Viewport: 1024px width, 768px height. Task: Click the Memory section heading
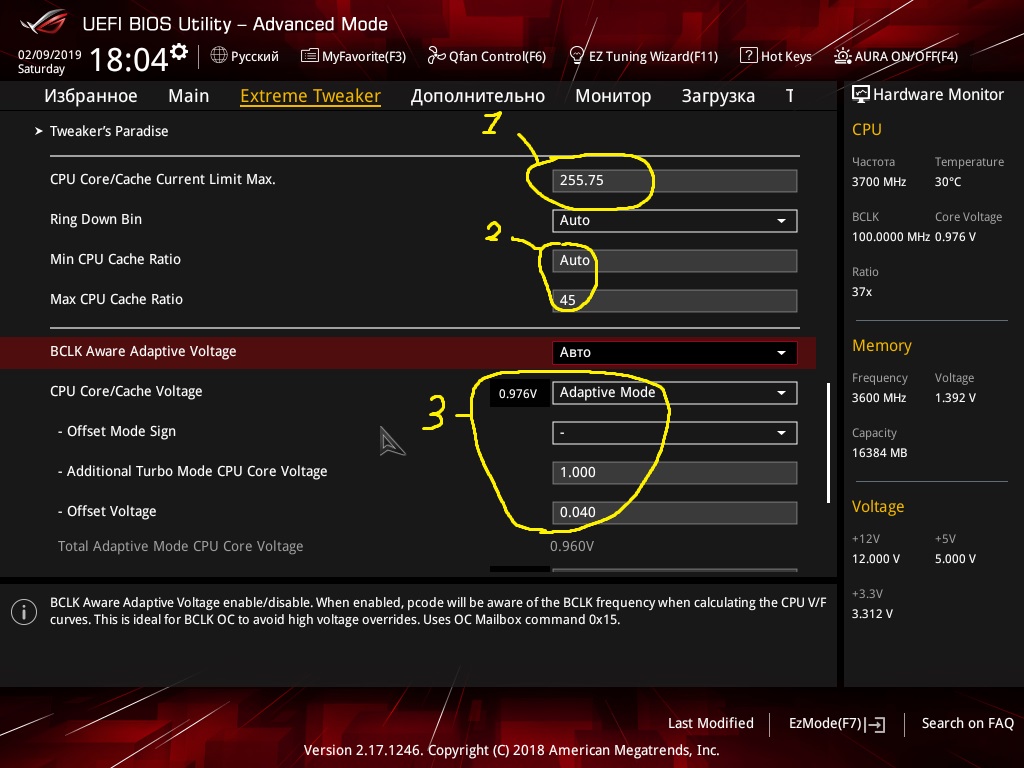click(x=882, y=345)
